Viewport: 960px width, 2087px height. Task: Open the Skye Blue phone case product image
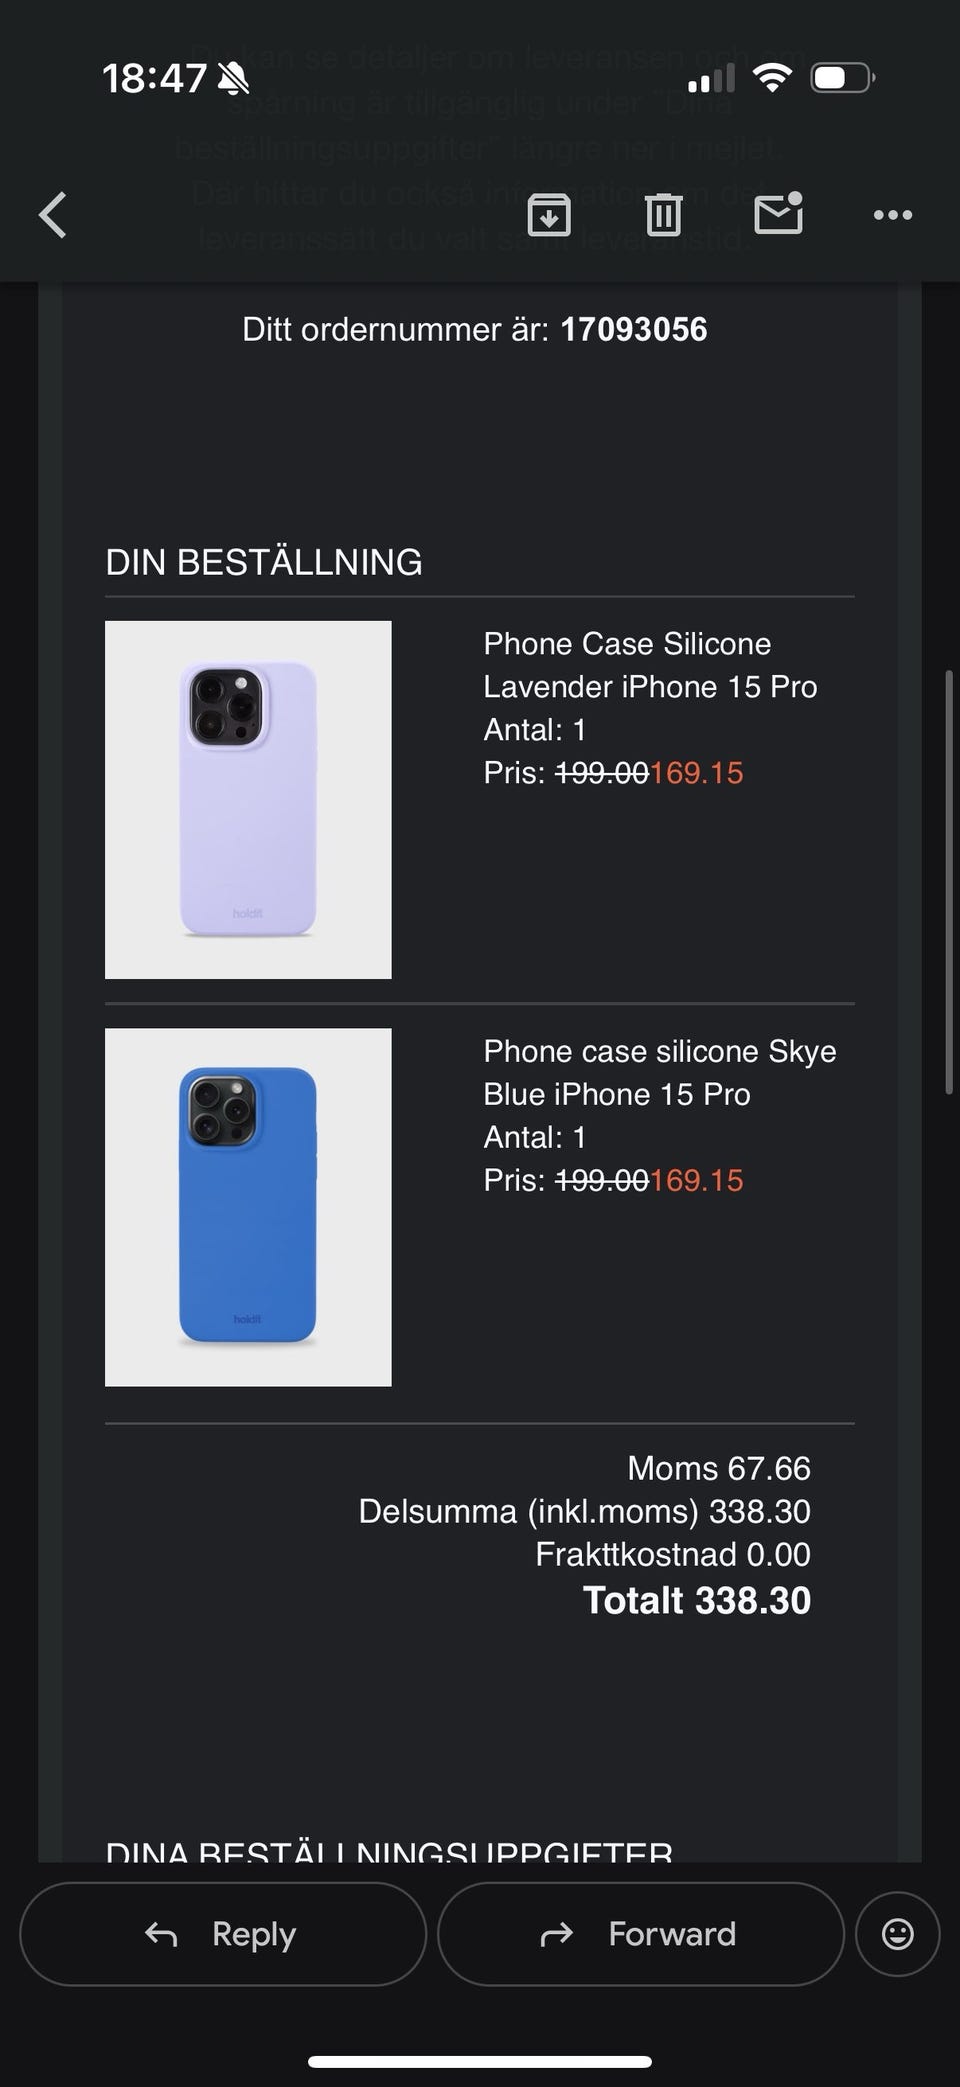click(x=248, y=1207)
